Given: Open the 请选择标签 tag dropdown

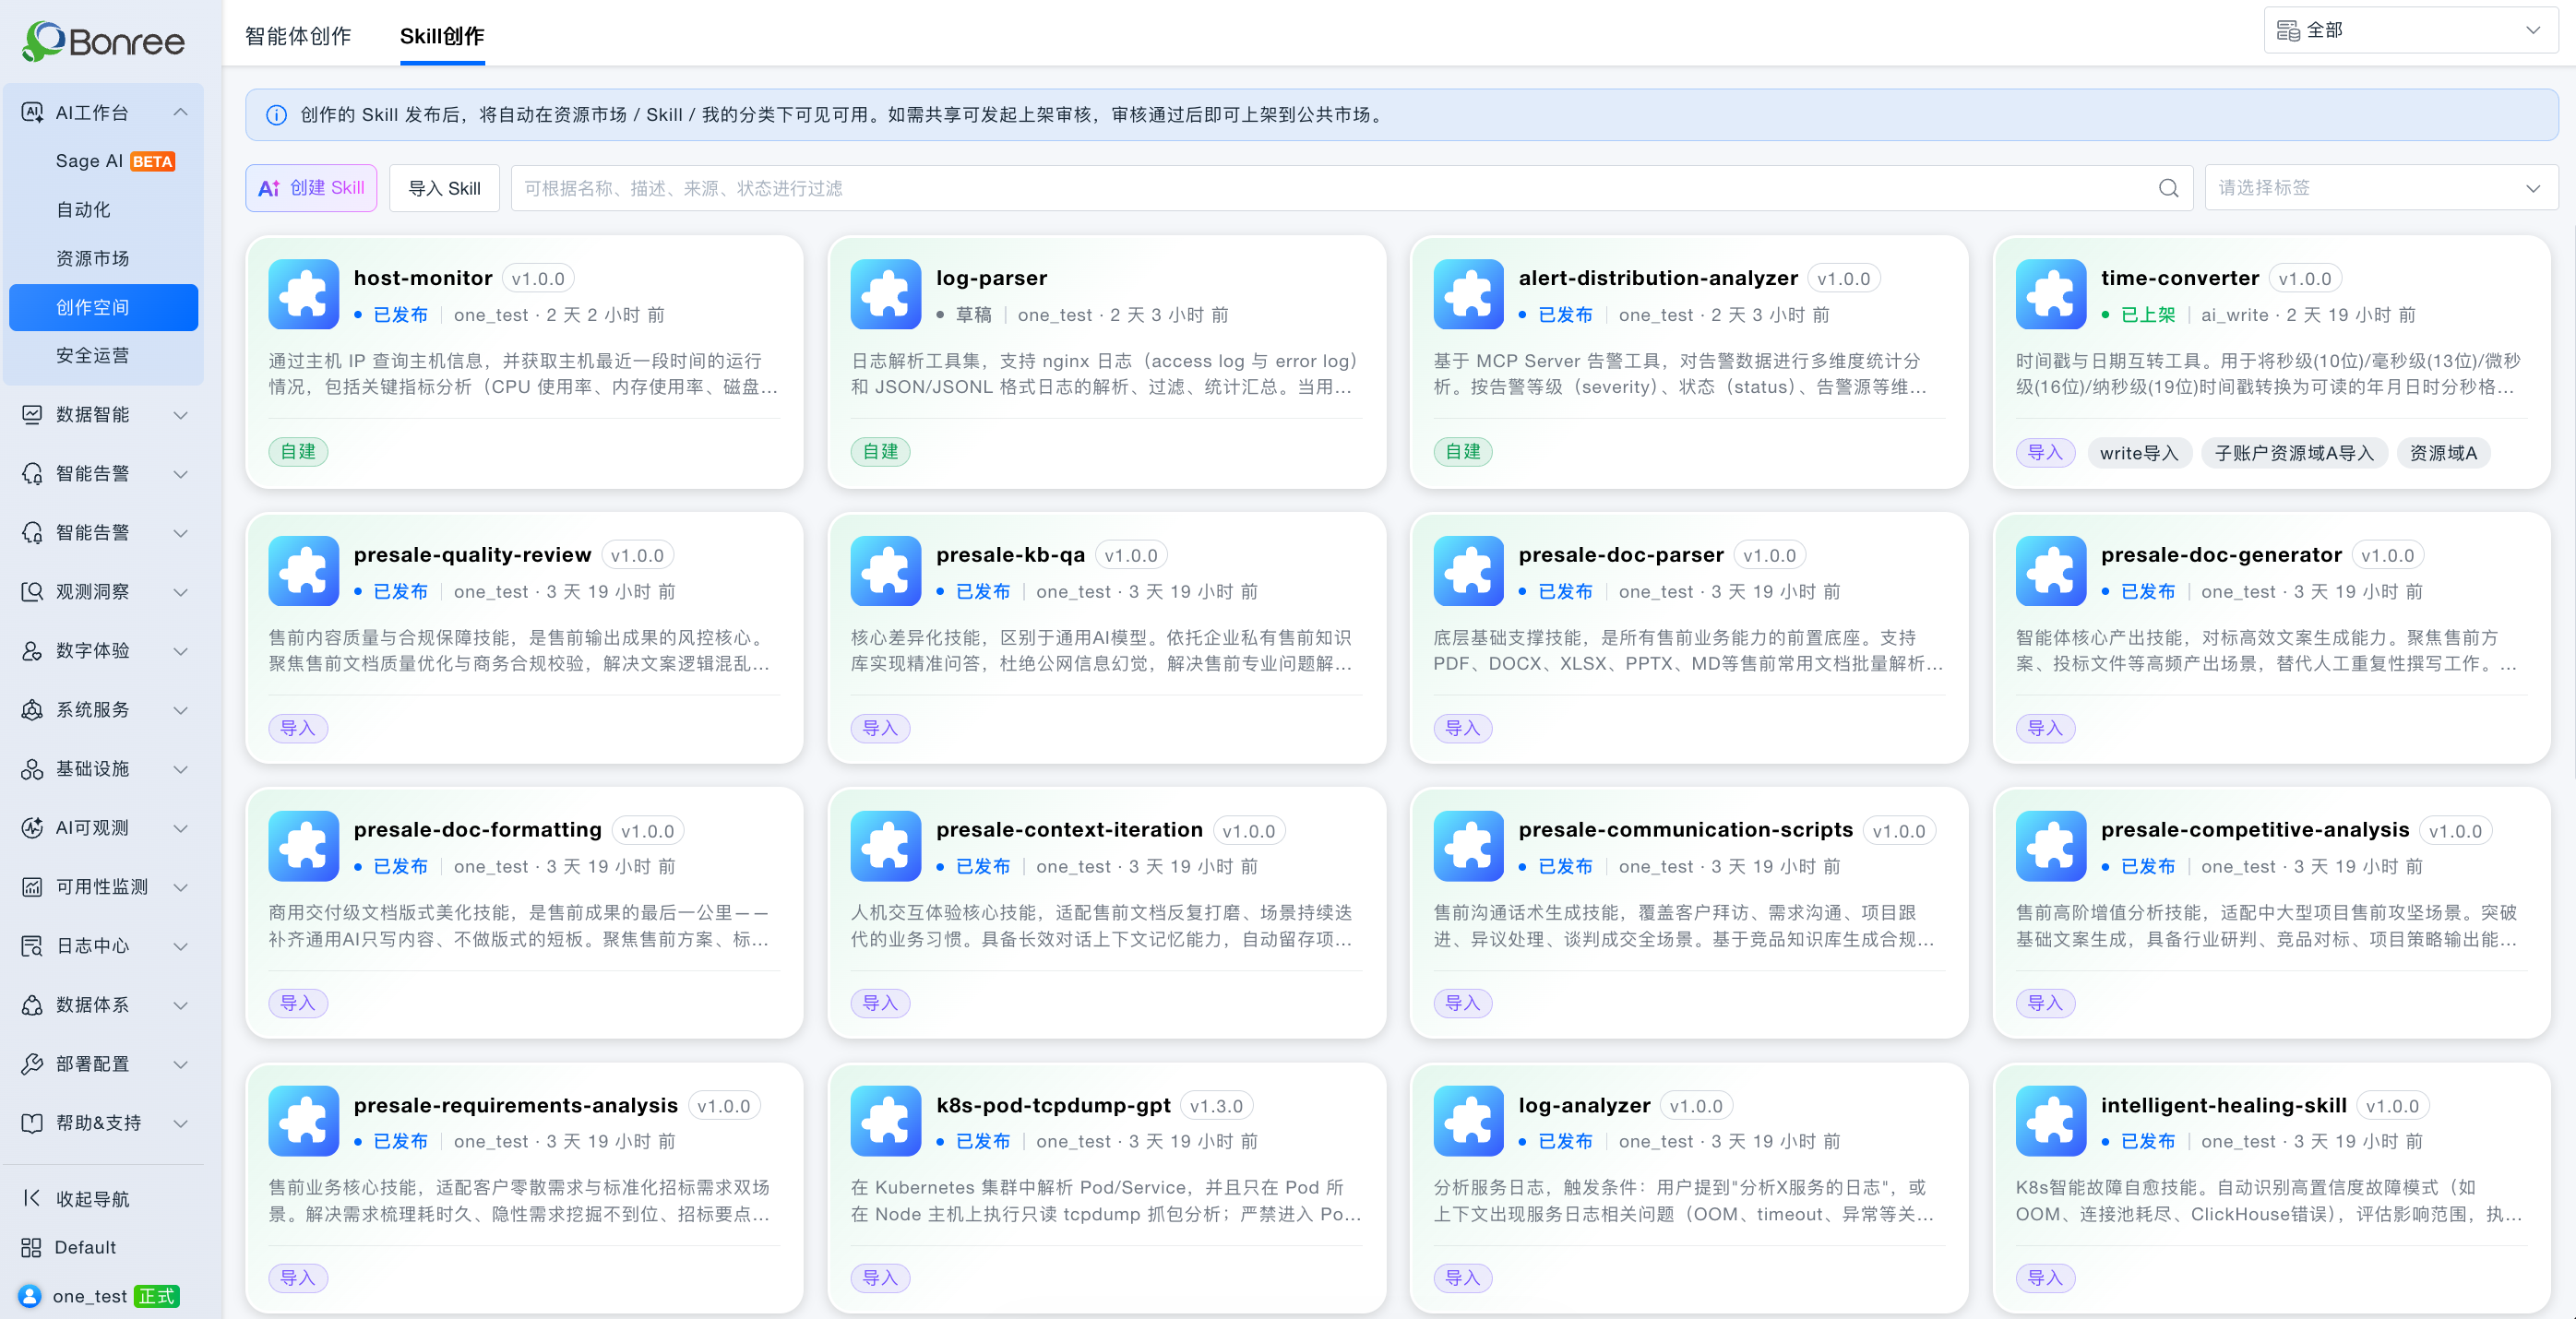Looking at the screenshot, I should pyautogui.click(x=2380, y=188).
